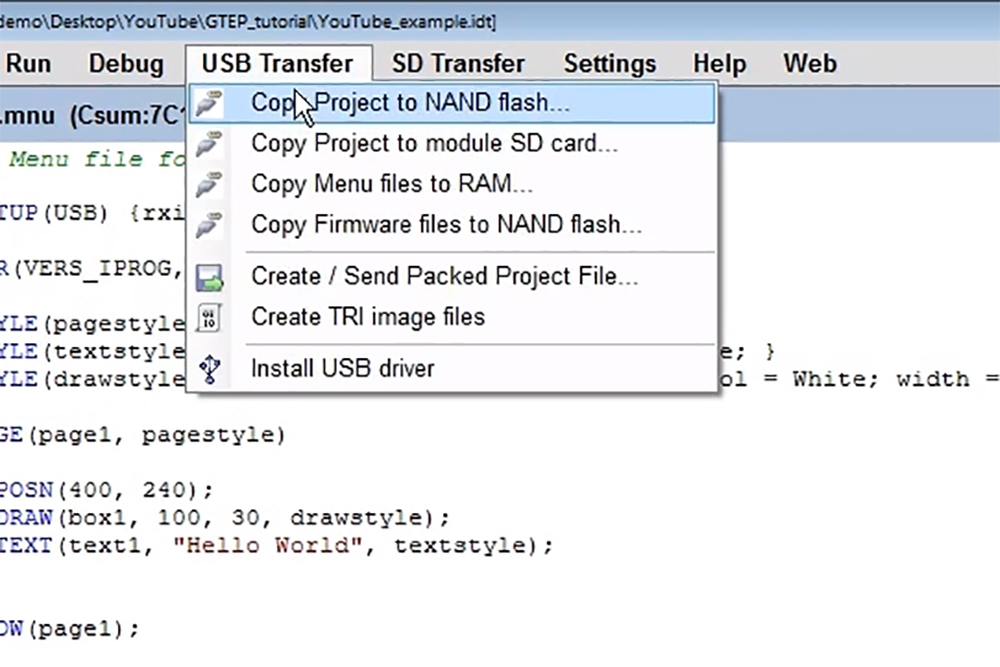
Task: Open the Help menu
Action: pyautogui.click(x=719, y=64)
